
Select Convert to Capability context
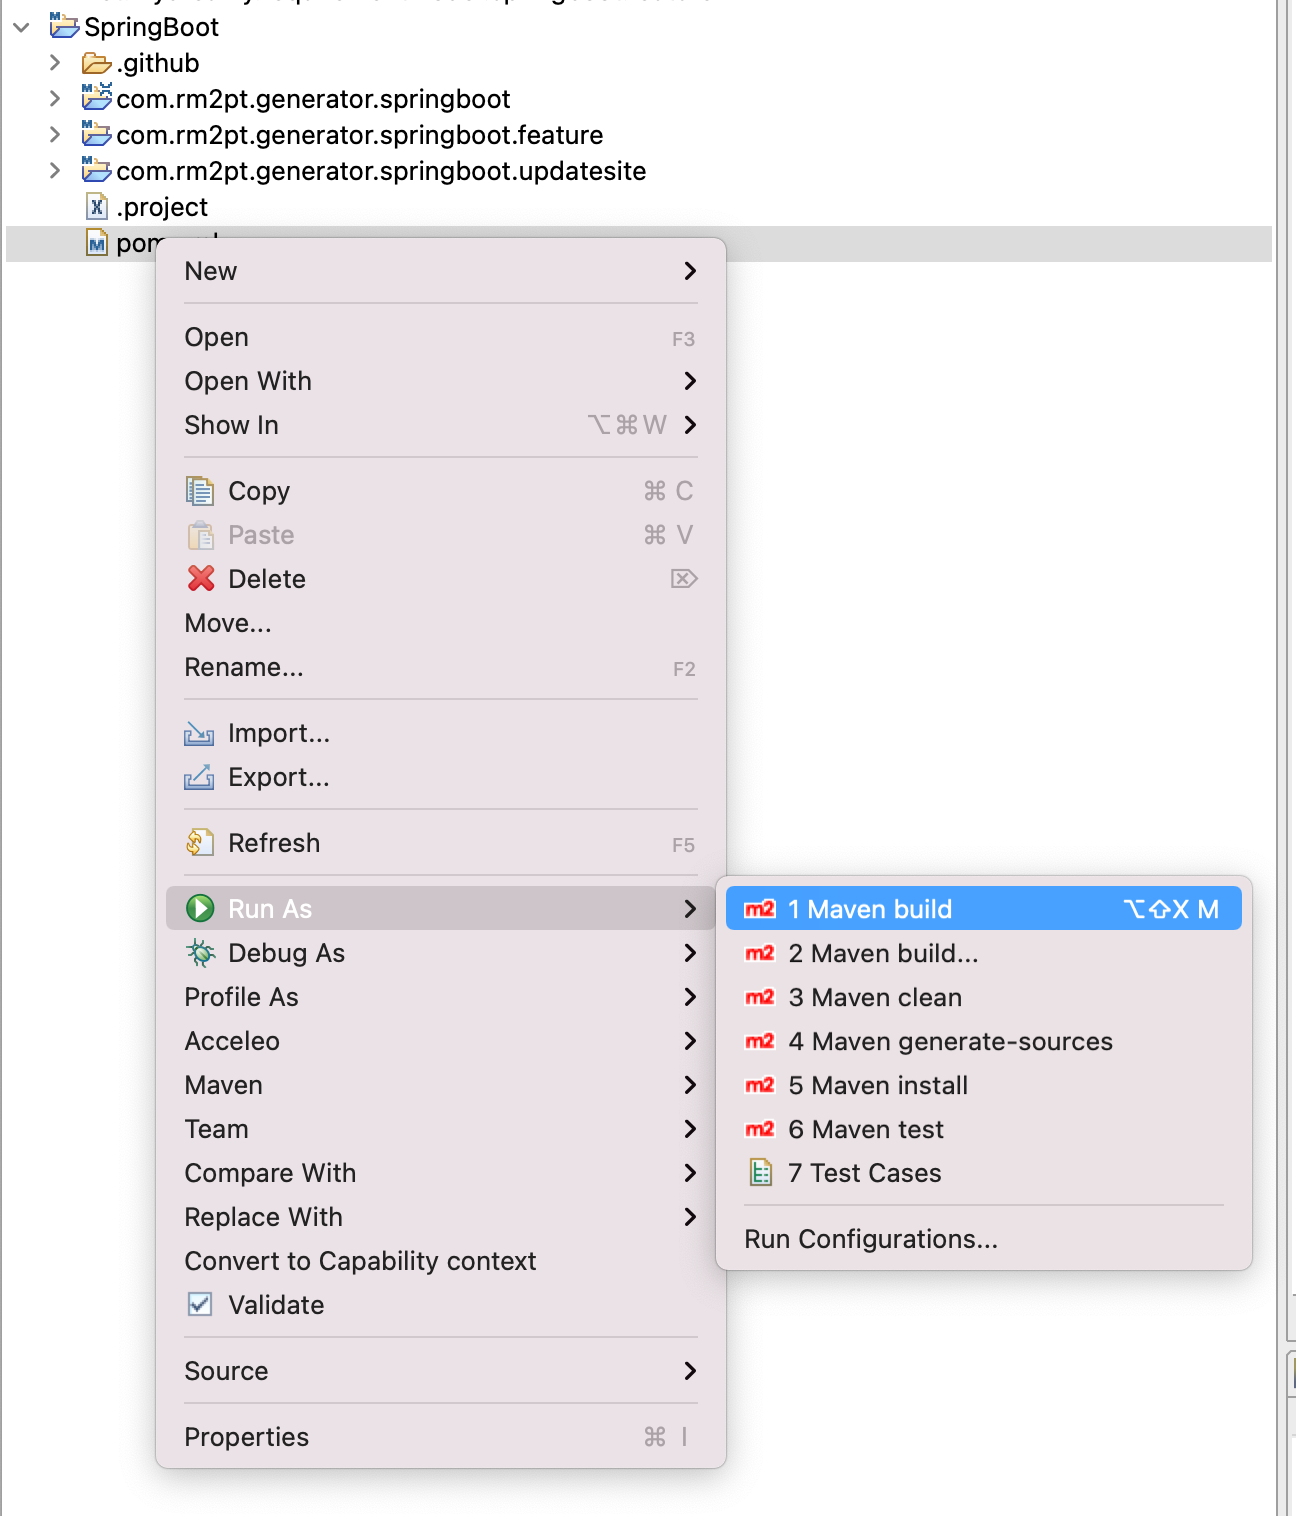(x=441, y=1261)
